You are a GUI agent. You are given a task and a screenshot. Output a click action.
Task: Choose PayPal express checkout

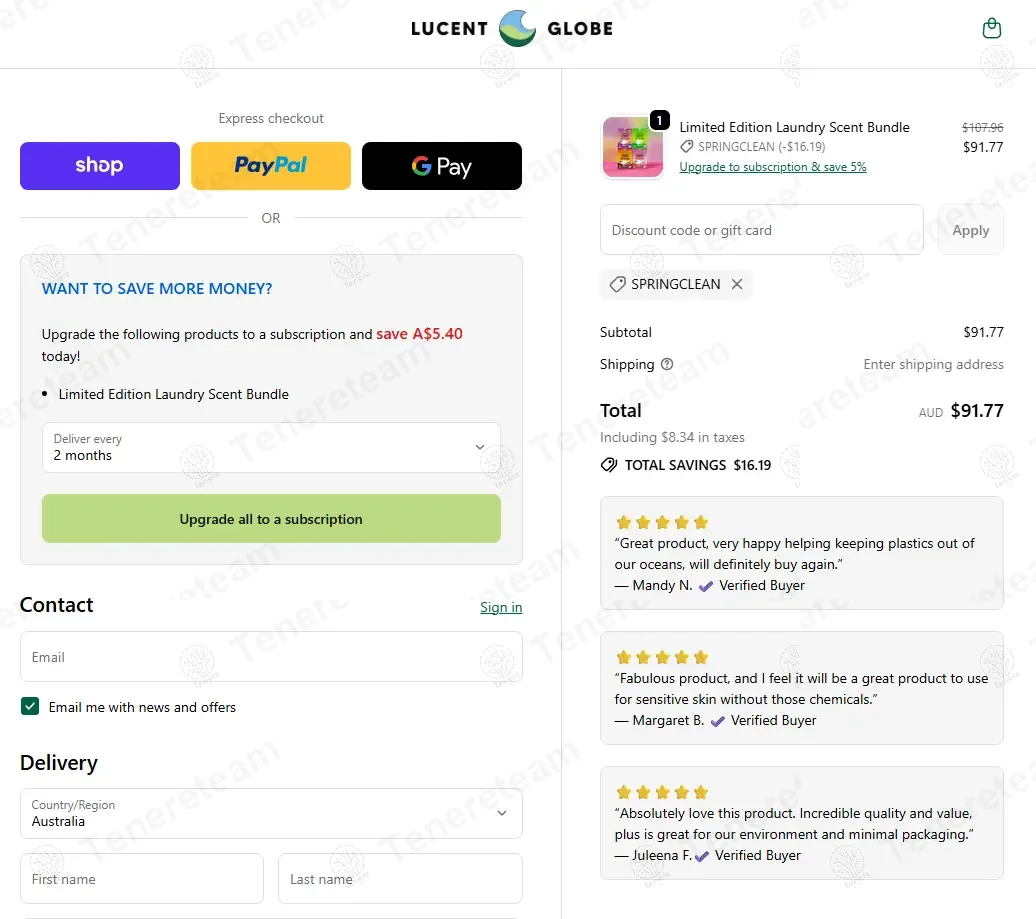click(x=271, y=166)
